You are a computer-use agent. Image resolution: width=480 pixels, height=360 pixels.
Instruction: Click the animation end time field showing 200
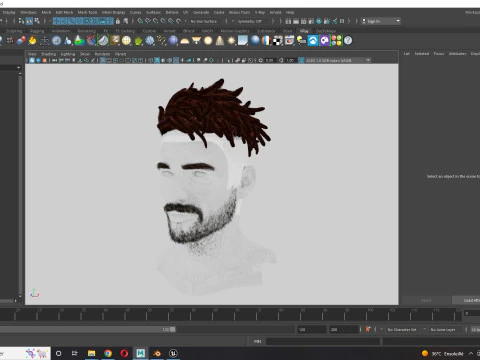[x=344, y=329]
